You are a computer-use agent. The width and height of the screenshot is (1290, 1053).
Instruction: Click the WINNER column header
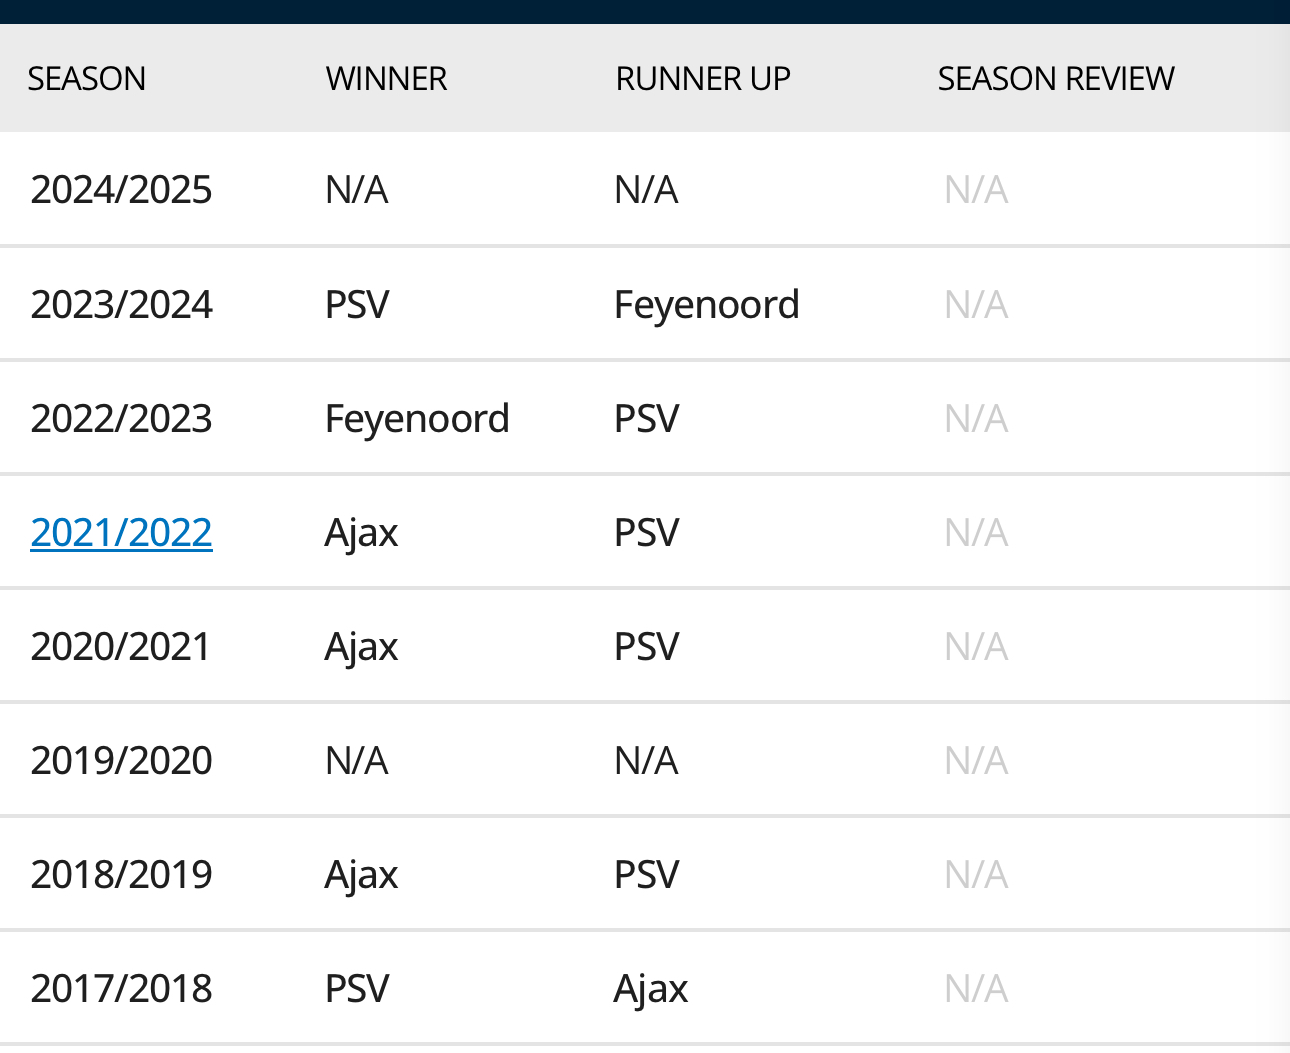pyautogui.click(x=386, y=79)
